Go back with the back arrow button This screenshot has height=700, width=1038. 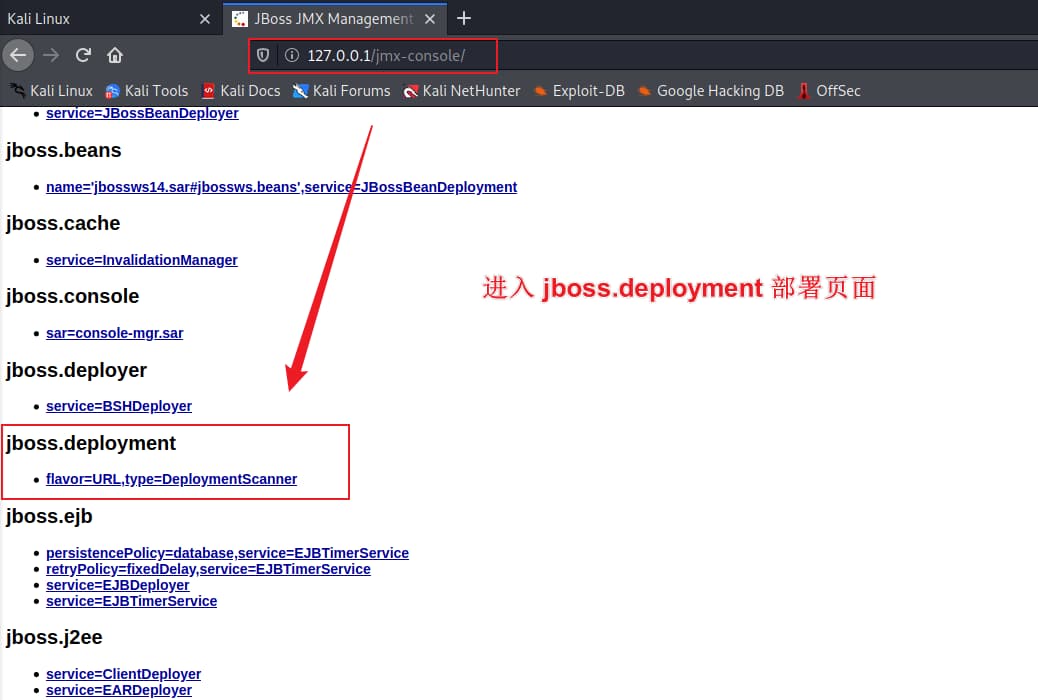18,55
